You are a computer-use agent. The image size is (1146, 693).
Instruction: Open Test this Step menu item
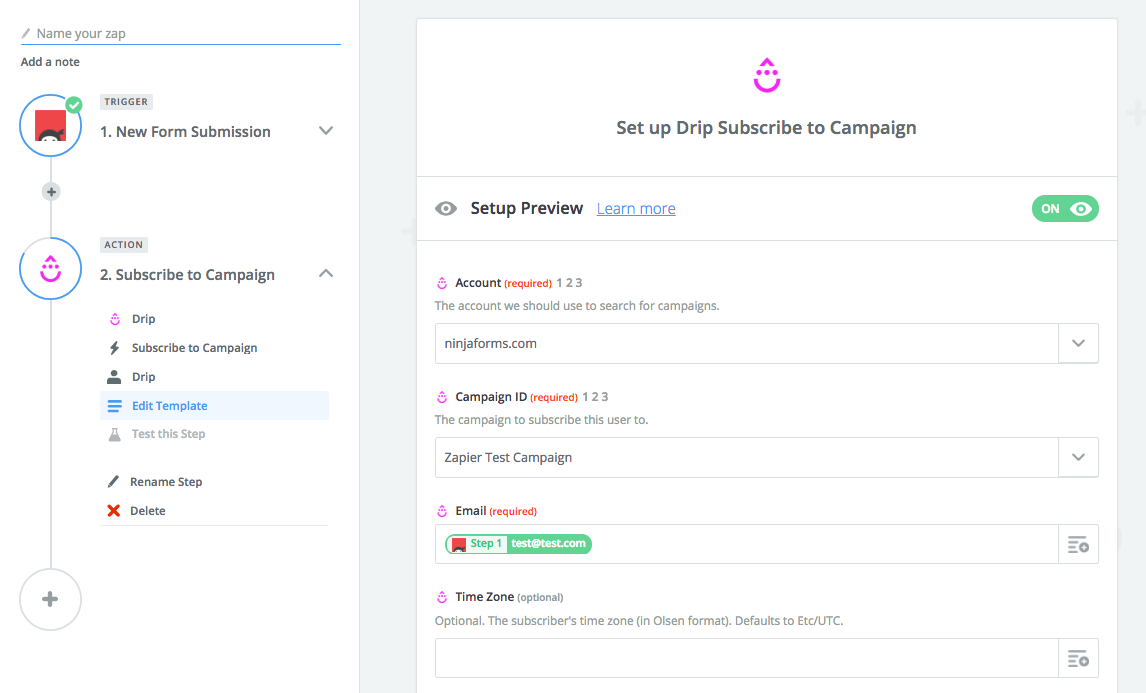pos(168,434)
